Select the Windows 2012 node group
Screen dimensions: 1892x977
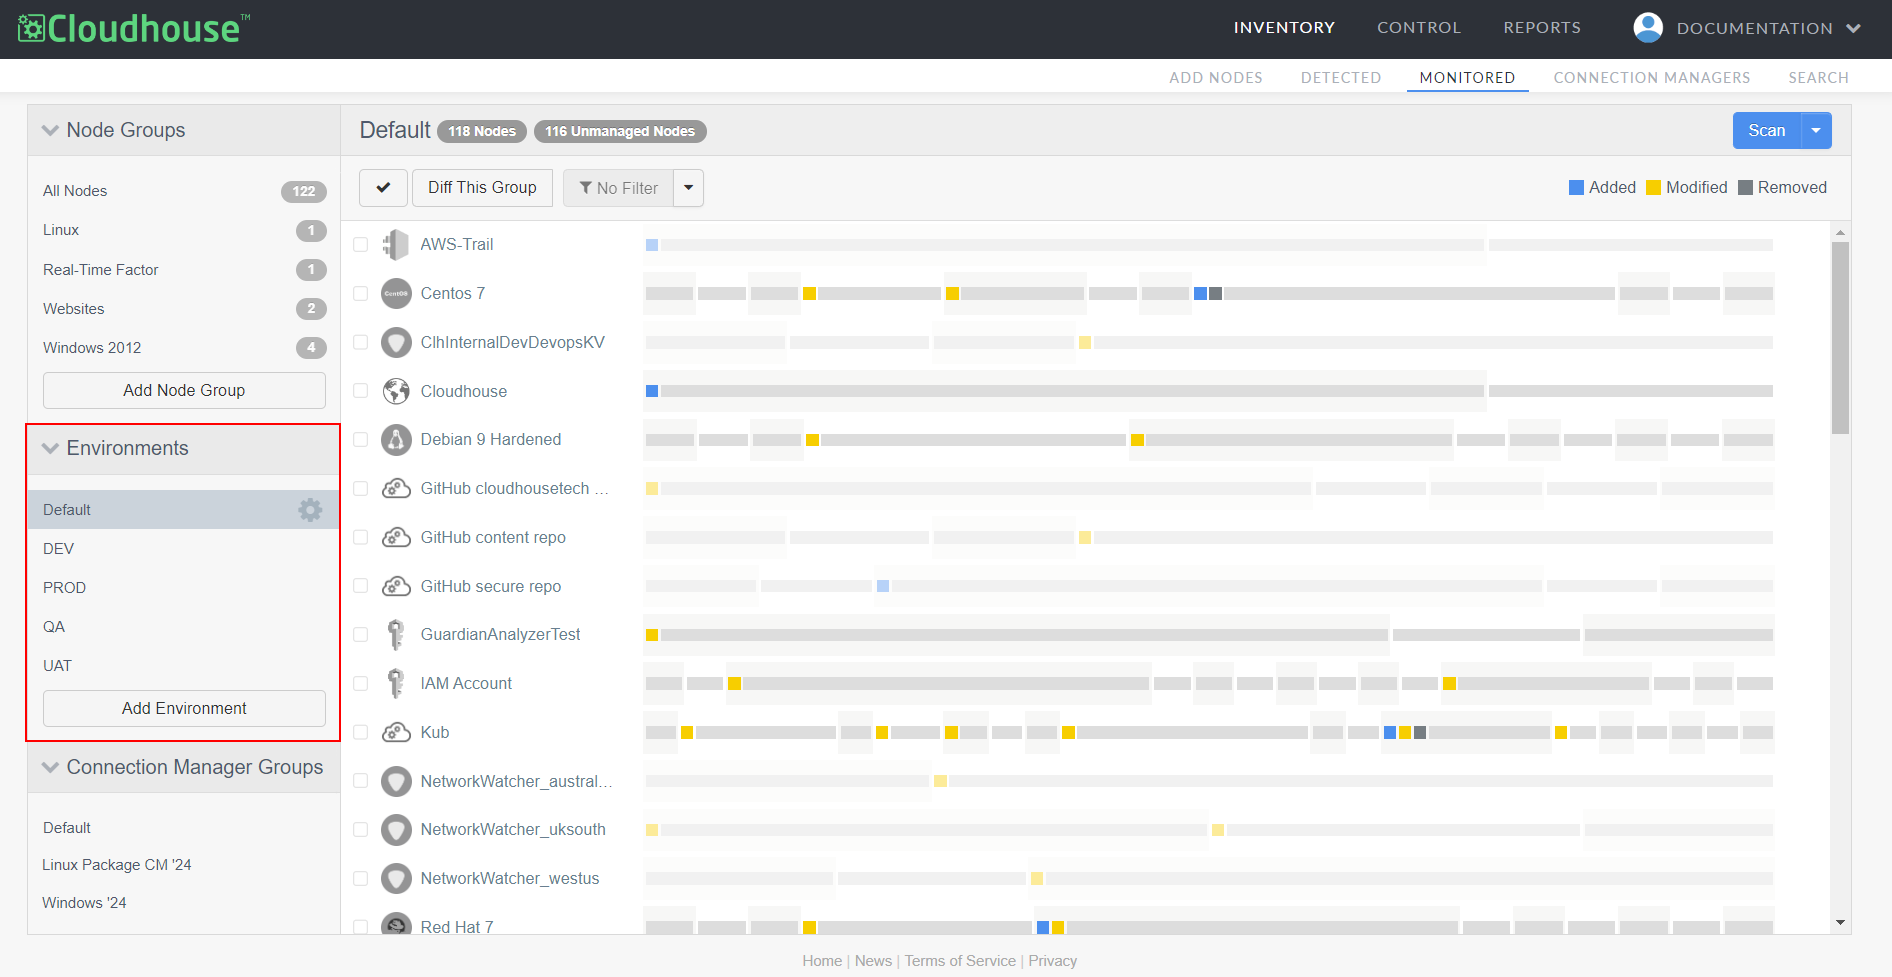pyautogui.click(x=92, y=348)
